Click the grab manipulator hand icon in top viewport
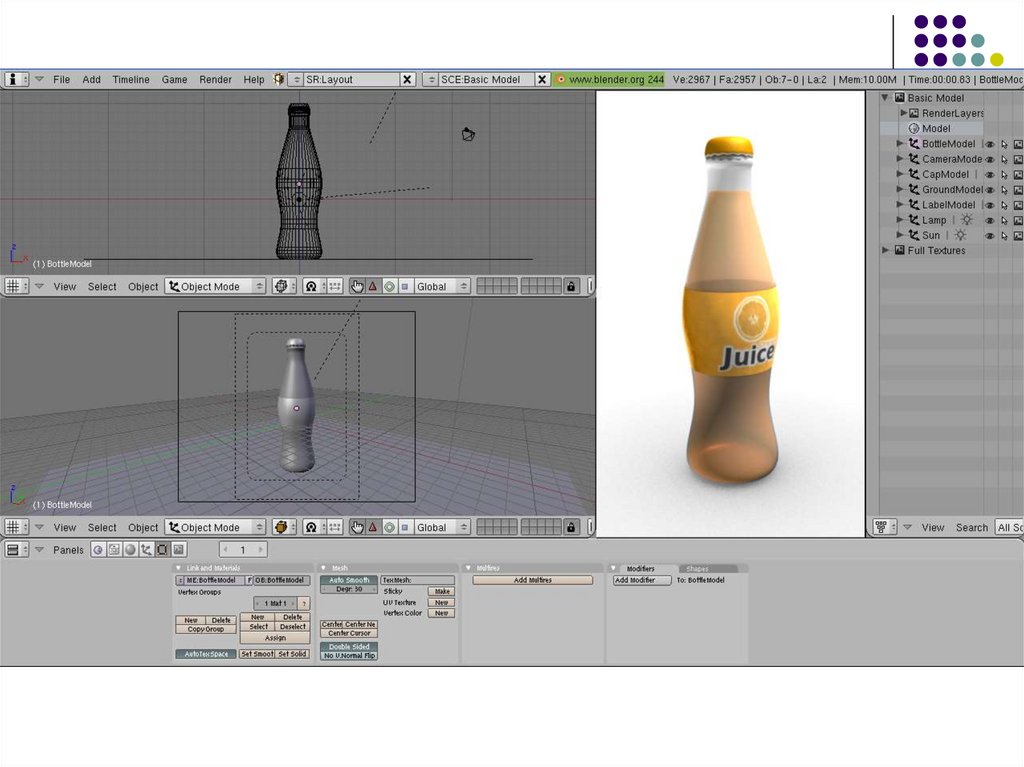 [x=357, y=286]
